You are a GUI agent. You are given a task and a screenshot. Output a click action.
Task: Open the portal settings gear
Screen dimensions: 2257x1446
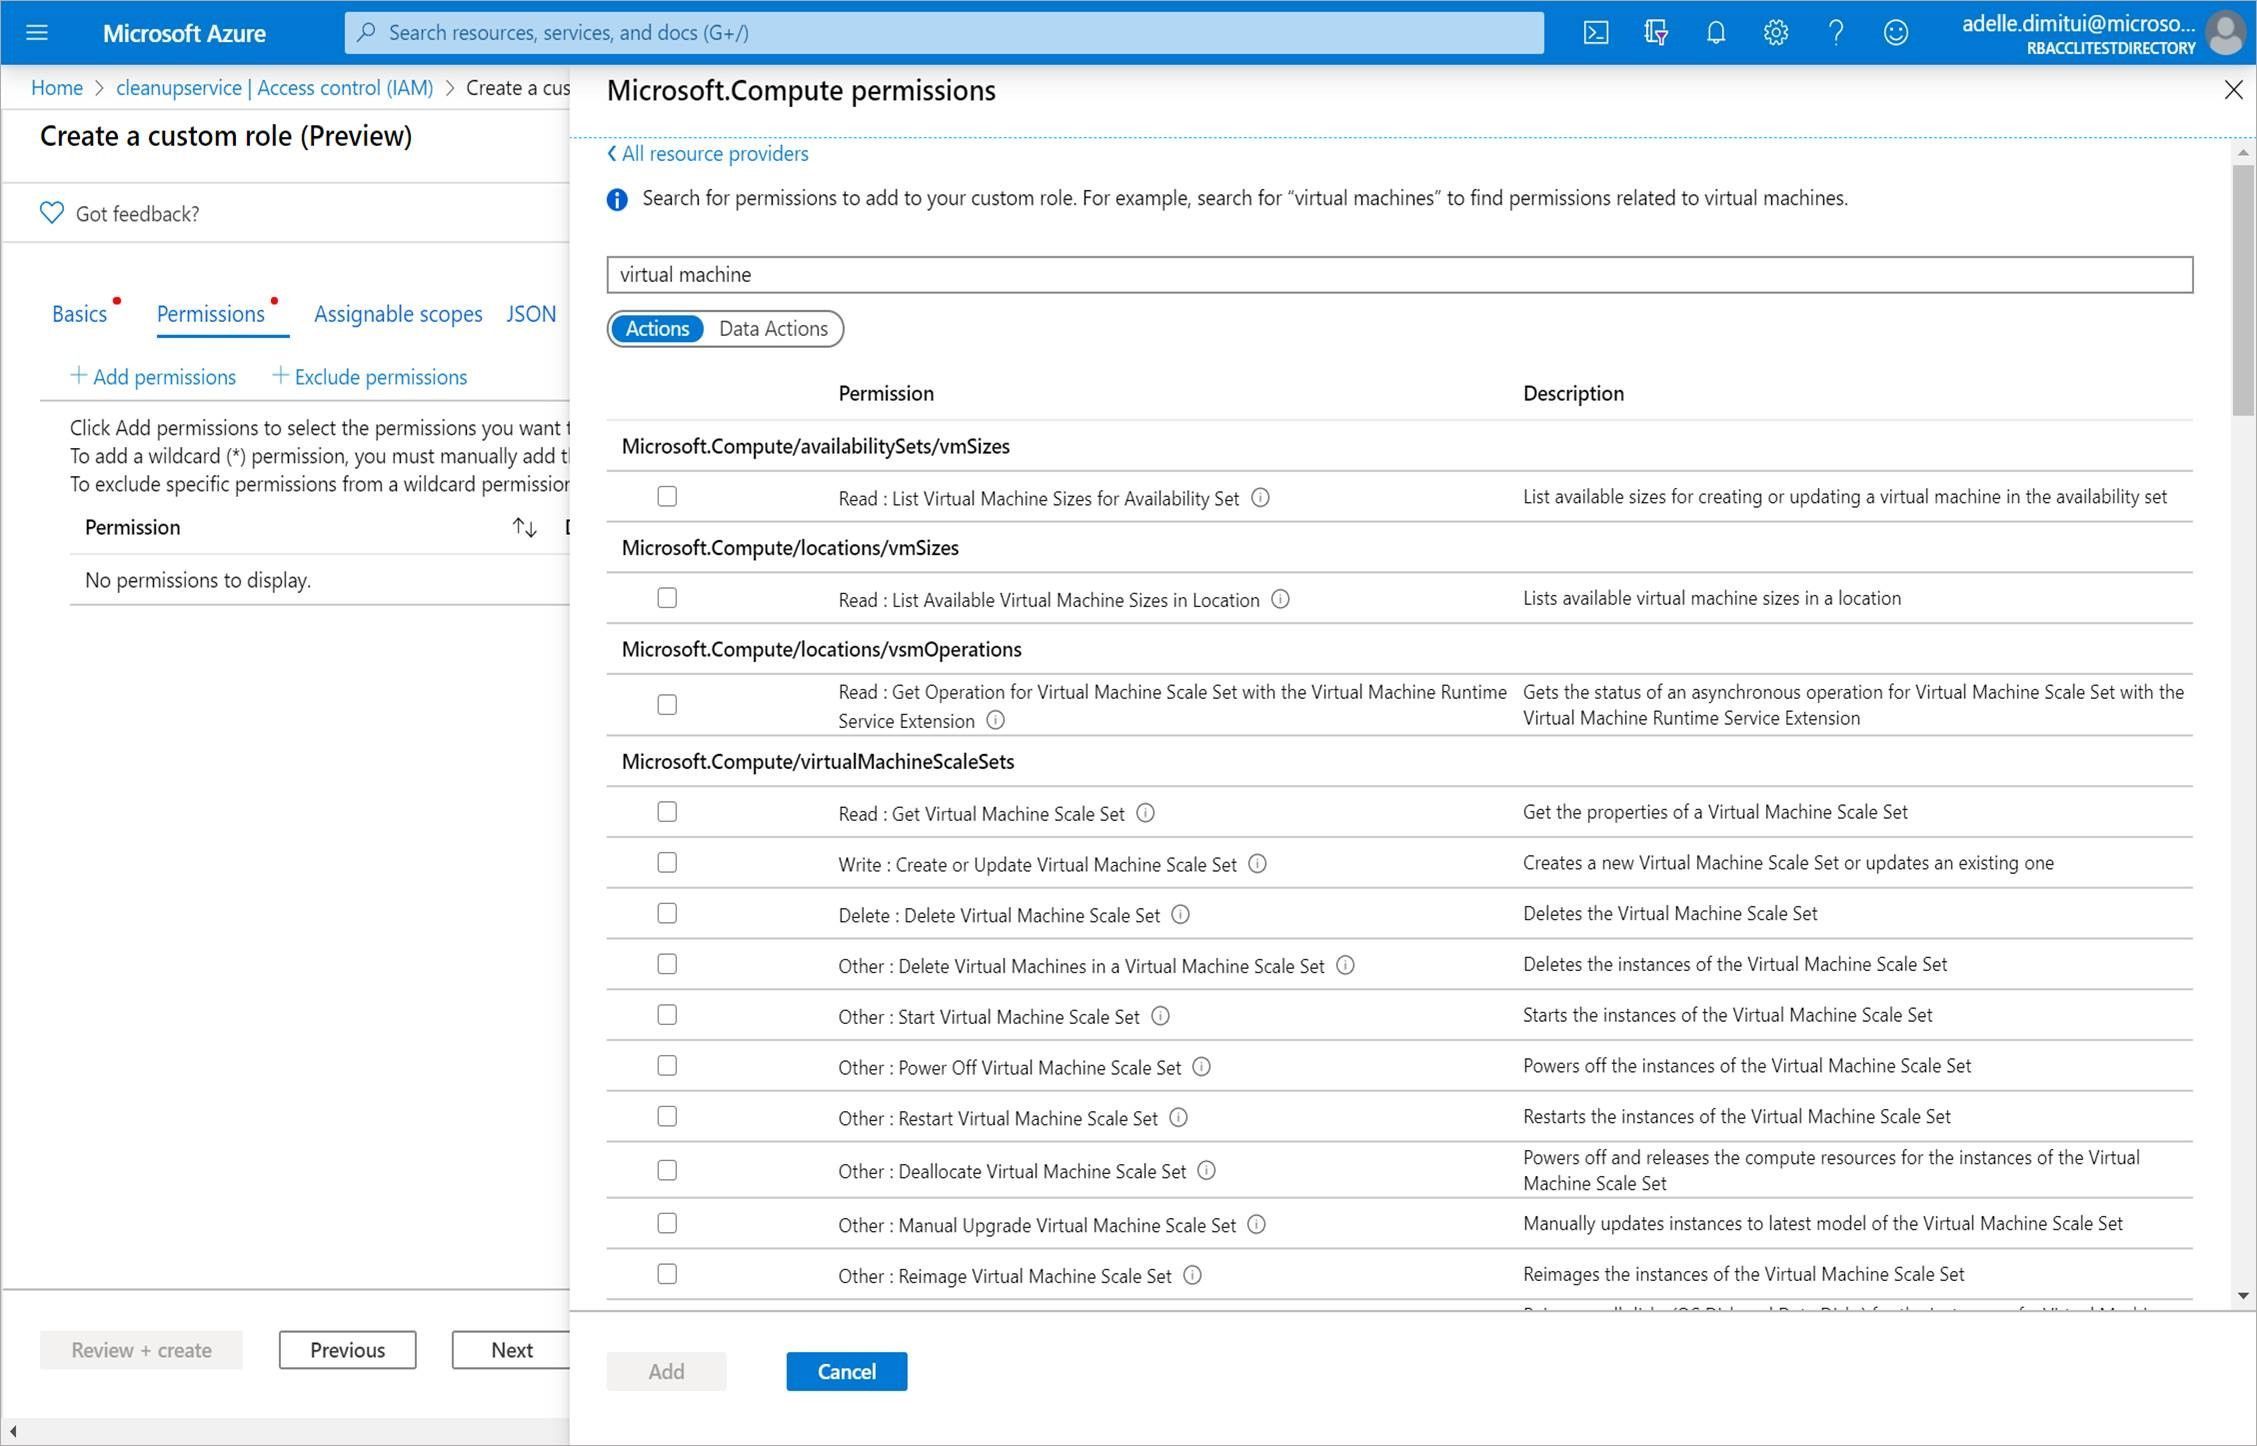(x=1776, y=31)
